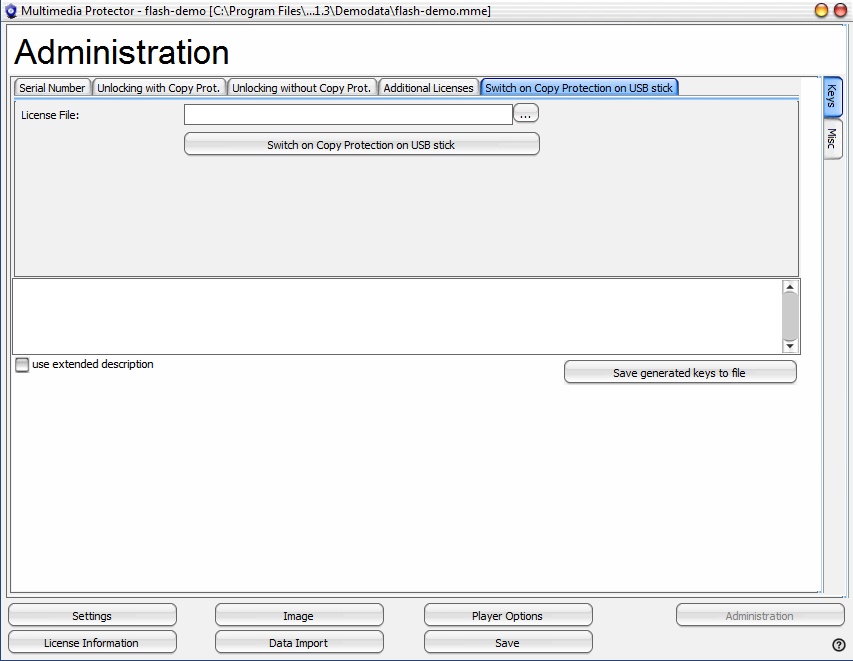Focus the License File input field
The image size is (853, 661).
click(348, 114)
